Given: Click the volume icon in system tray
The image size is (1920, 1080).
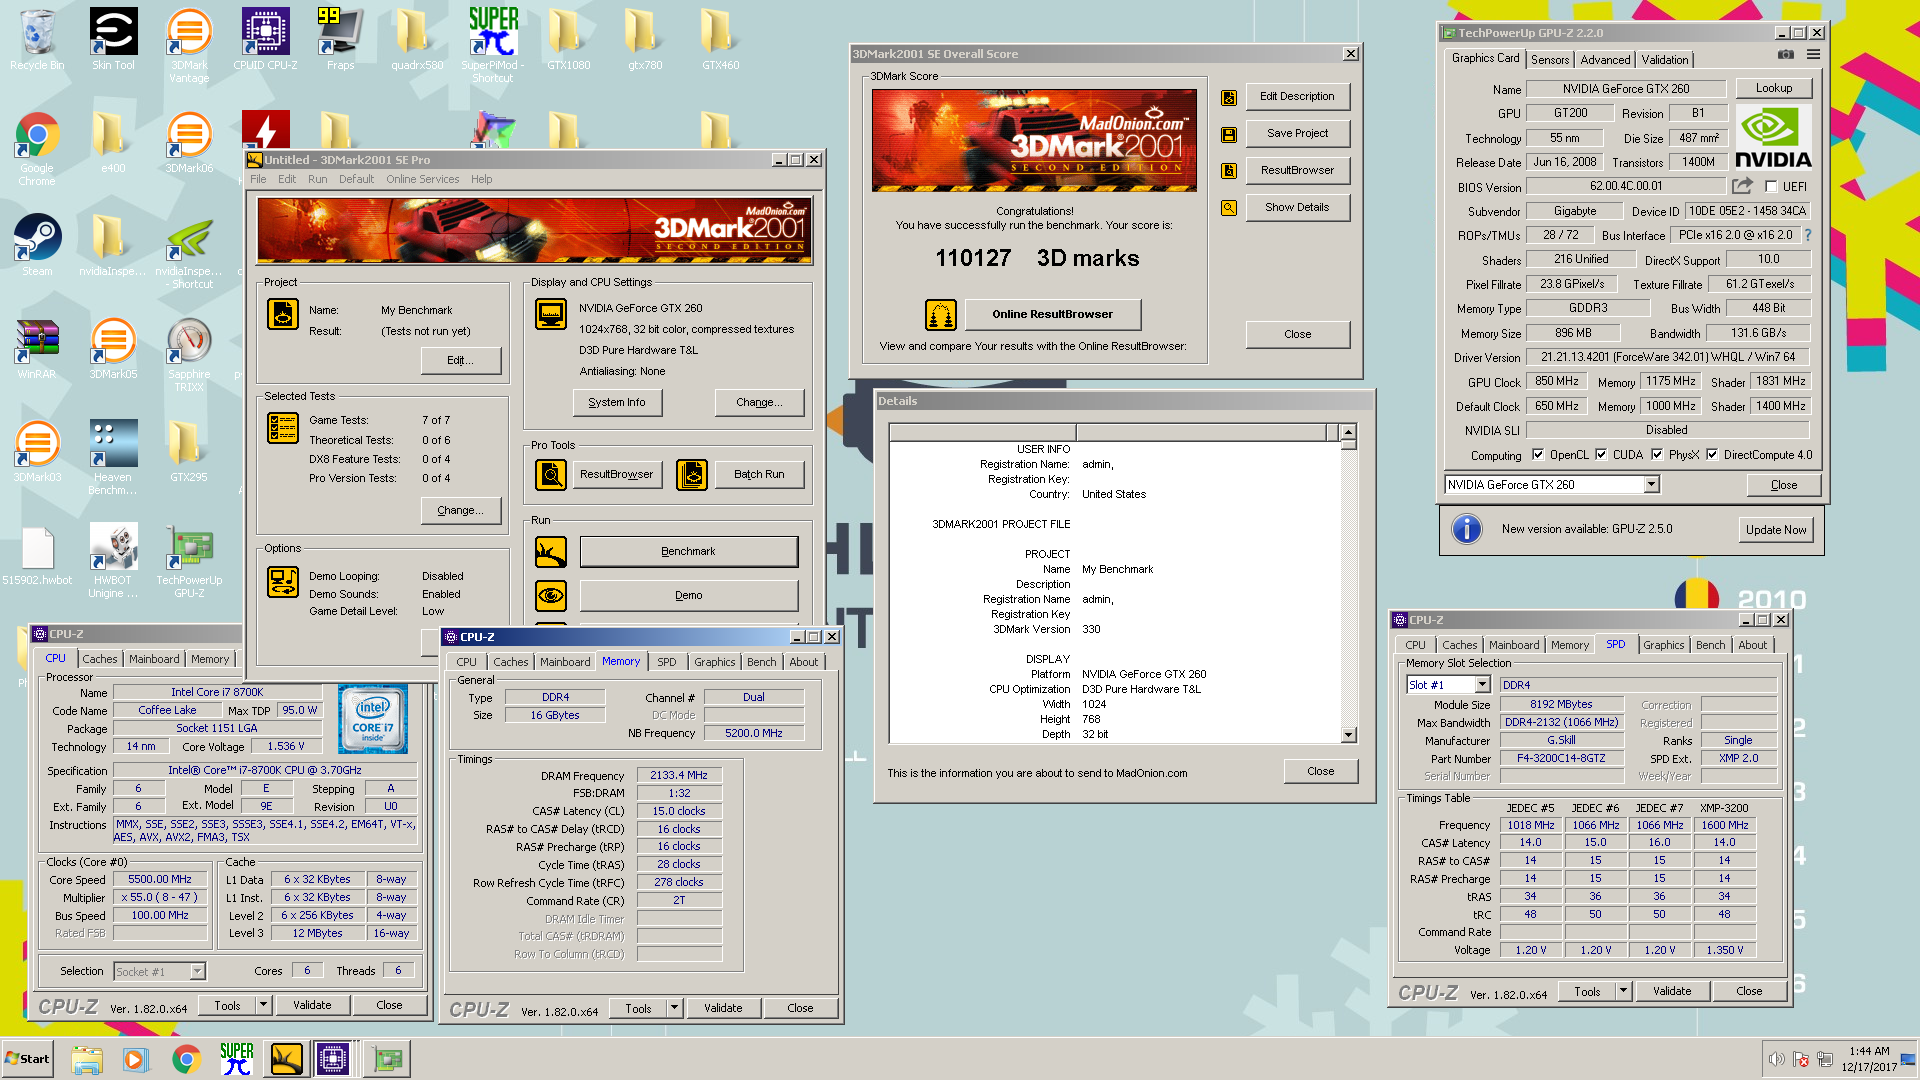Looking at the screenshot, I should [1776, 1059].
